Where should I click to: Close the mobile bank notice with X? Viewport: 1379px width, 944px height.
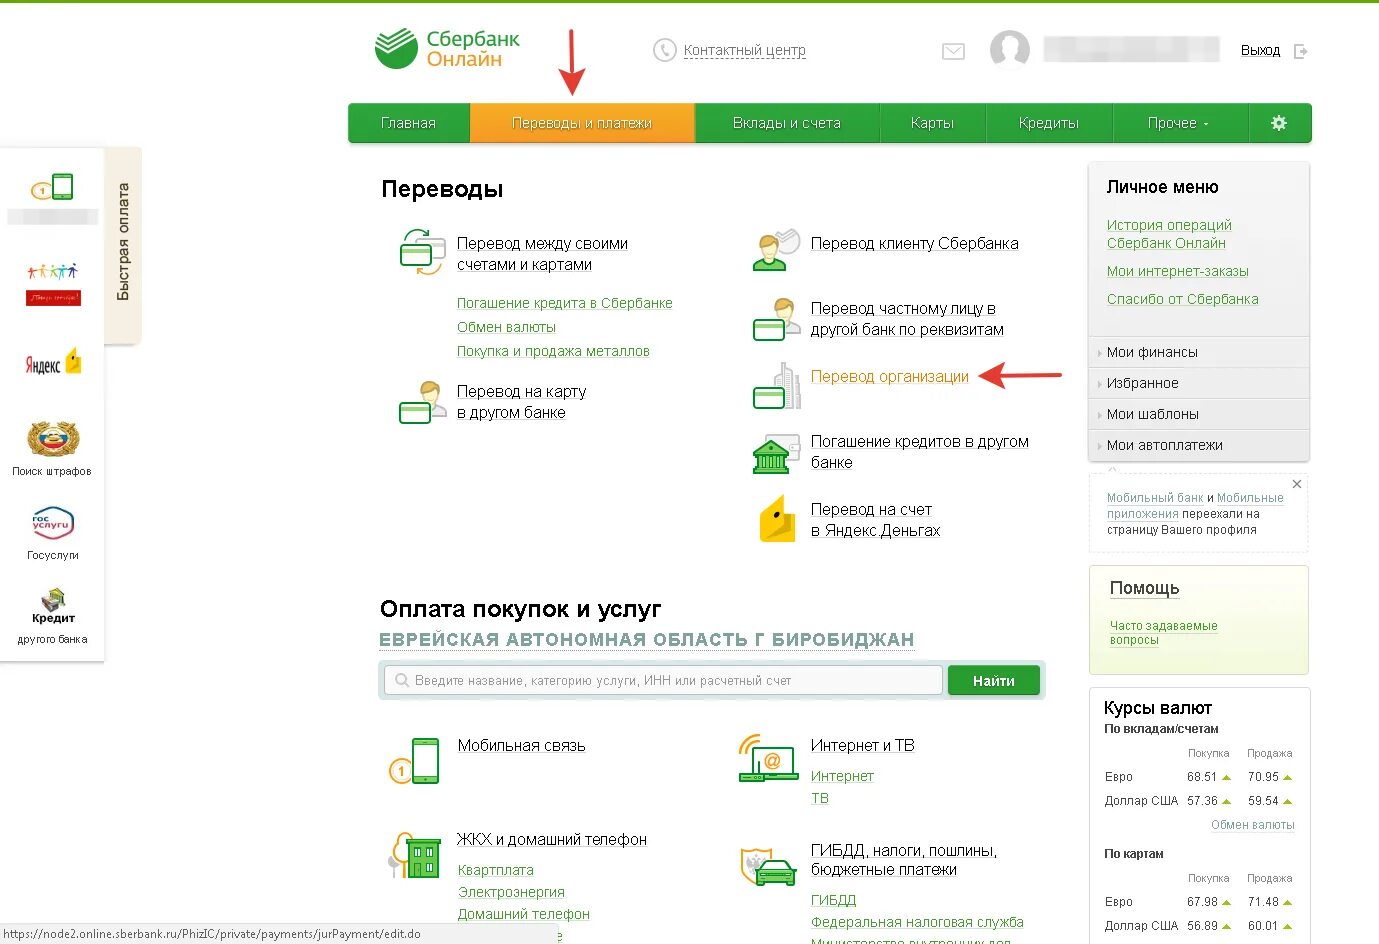(1297, 484)
